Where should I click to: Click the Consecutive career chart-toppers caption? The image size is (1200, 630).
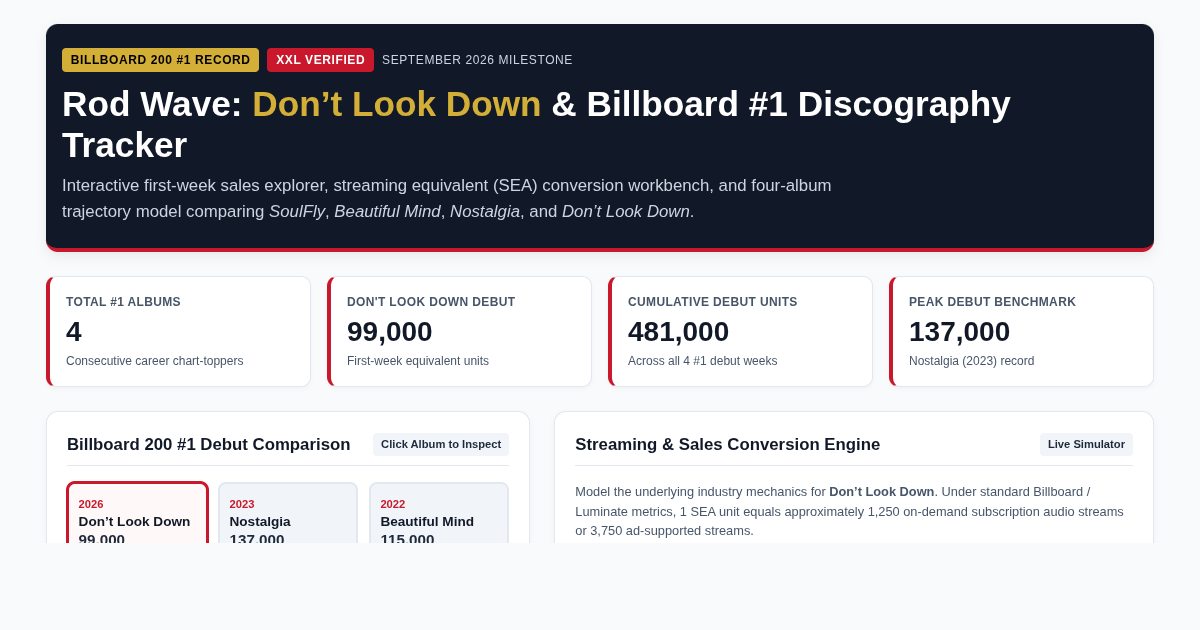(154, 361)
